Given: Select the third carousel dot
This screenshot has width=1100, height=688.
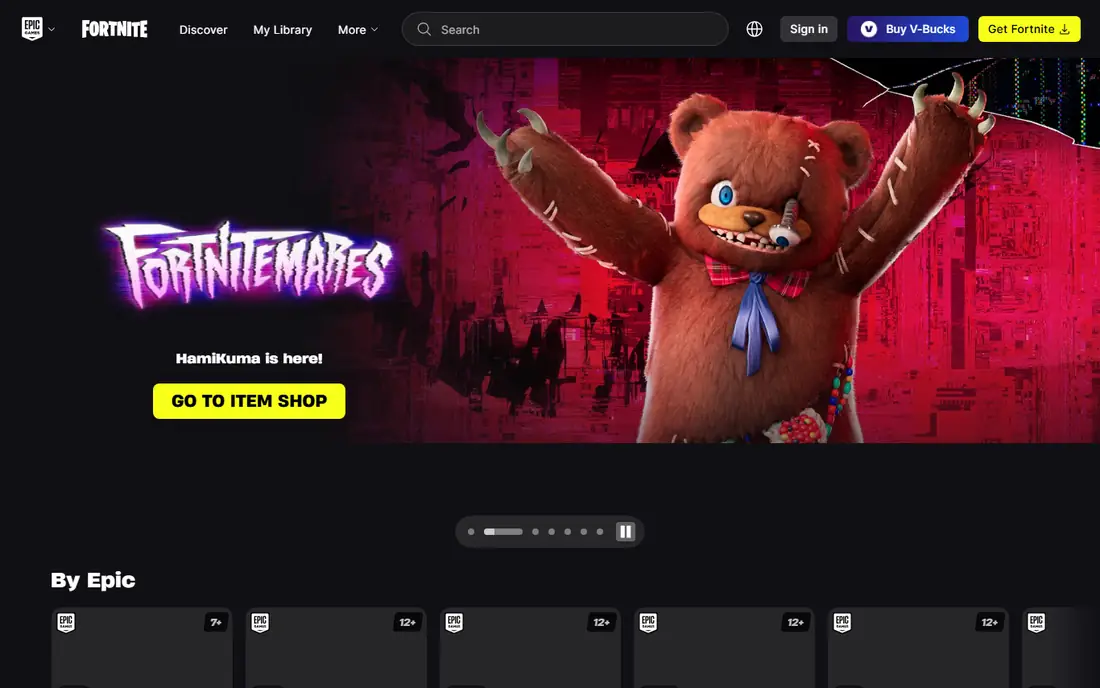Looking at the screenshot, I should point(535,532).
